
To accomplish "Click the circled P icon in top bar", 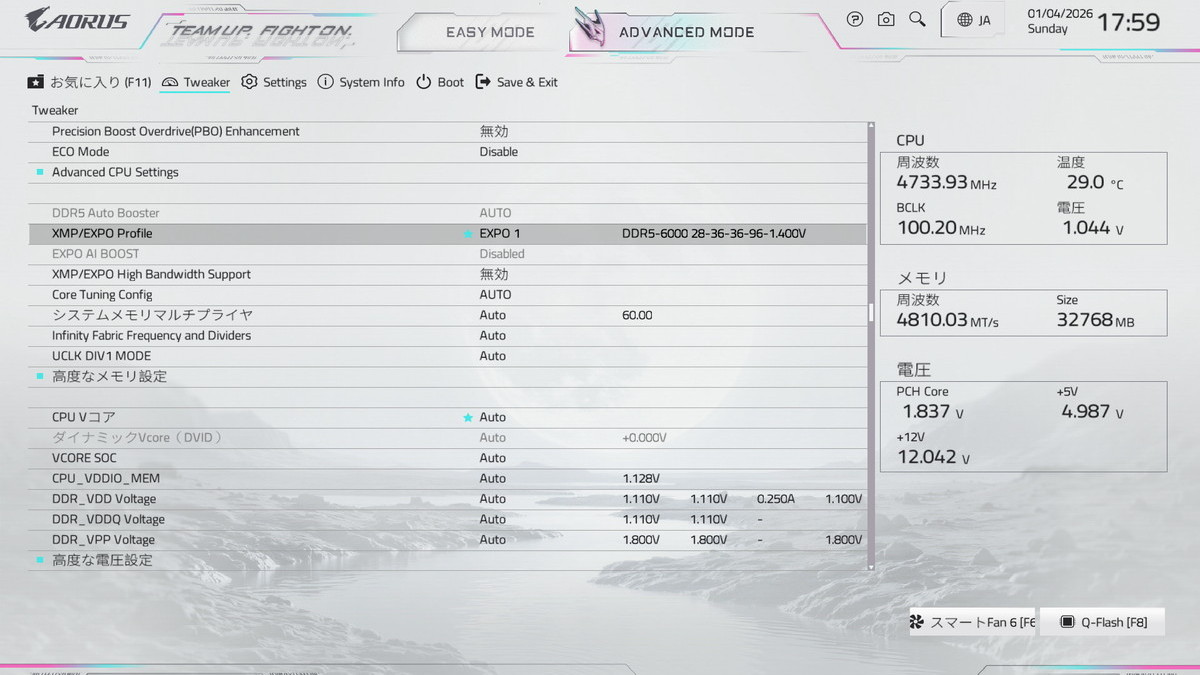I will pos(855,19).
